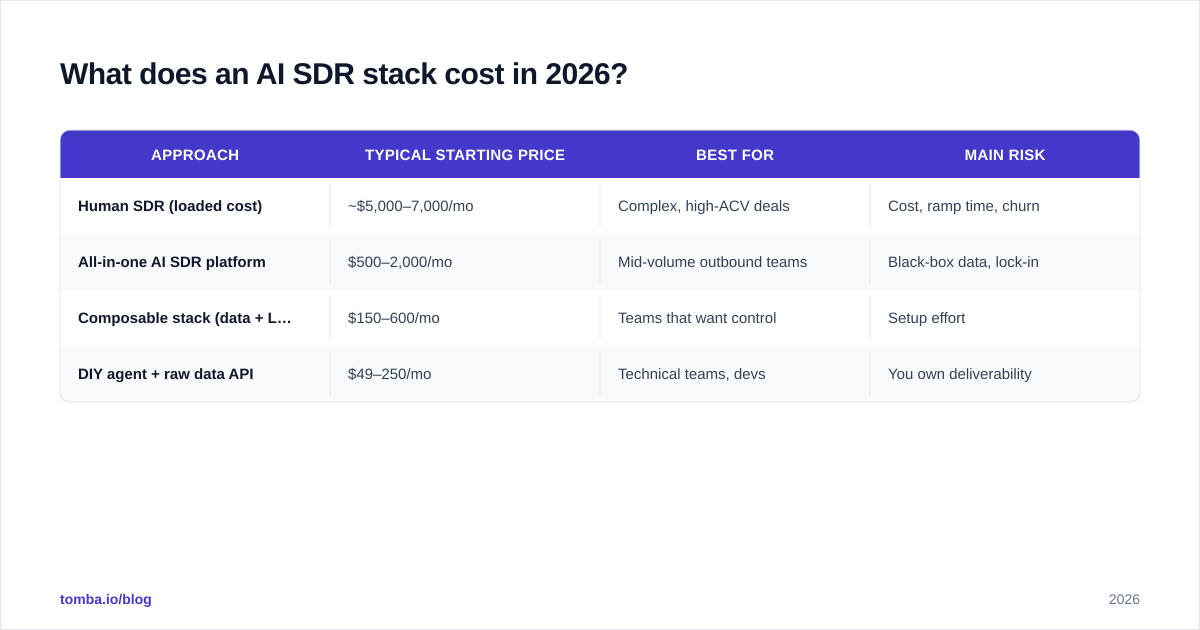Select the "DIY agent + raw data API" cell
The height and width of the screenshot is (630, 1200).
click(x=195, y=374)
